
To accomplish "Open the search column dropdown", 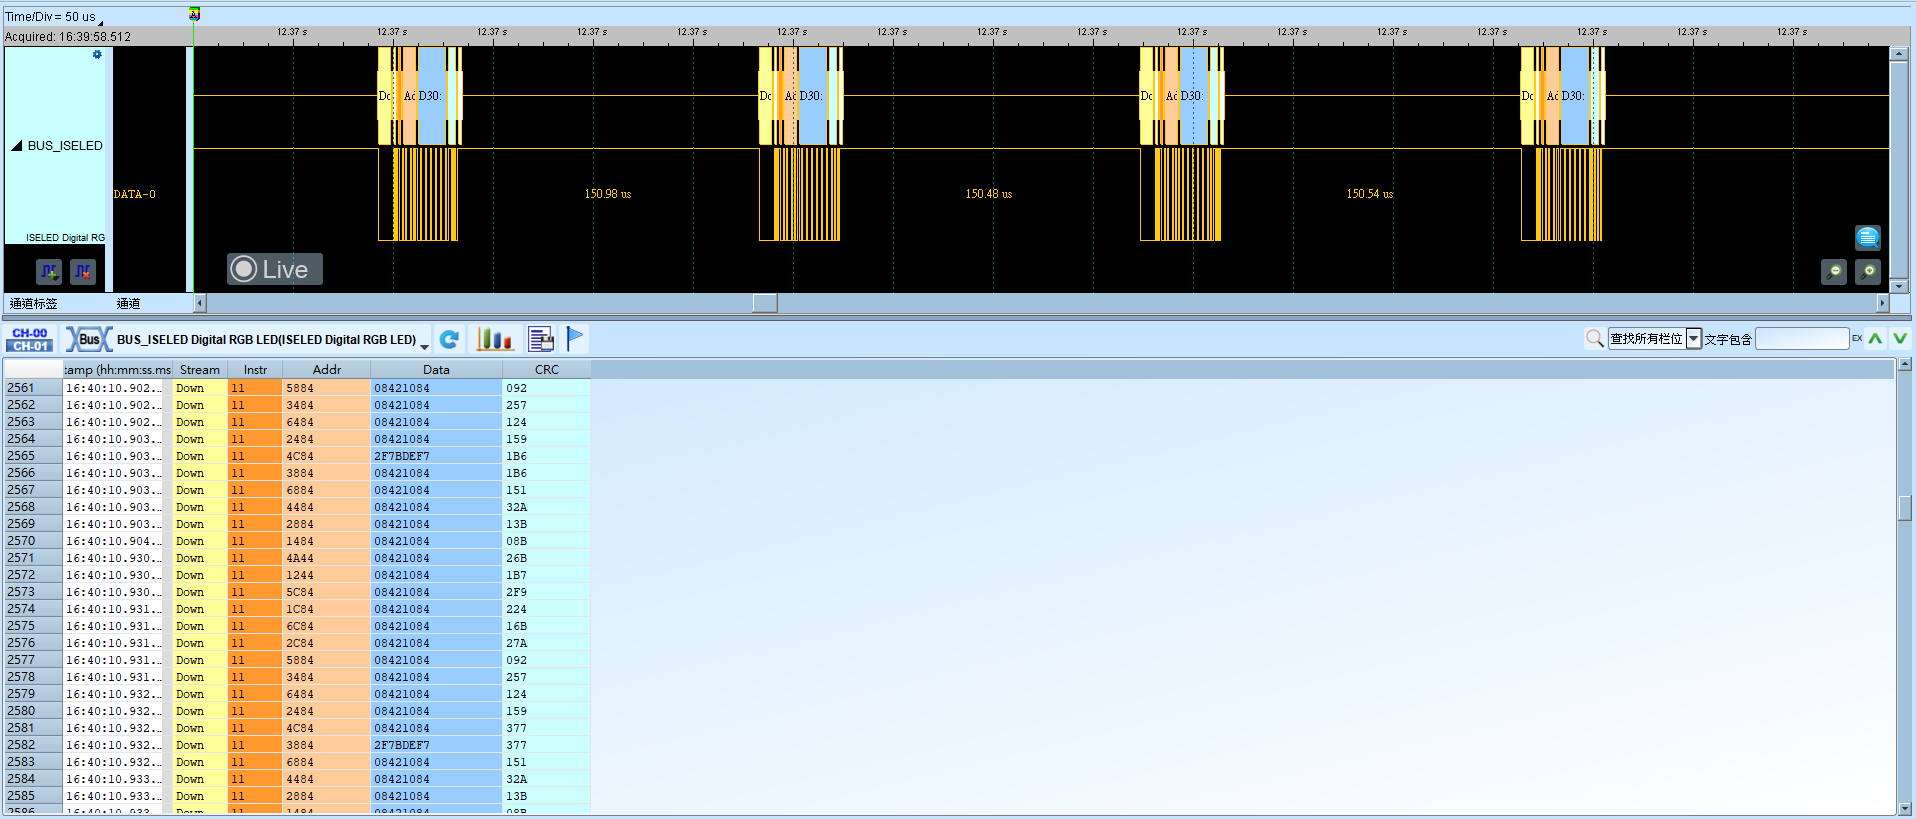I will click(x=1694, y=339).
